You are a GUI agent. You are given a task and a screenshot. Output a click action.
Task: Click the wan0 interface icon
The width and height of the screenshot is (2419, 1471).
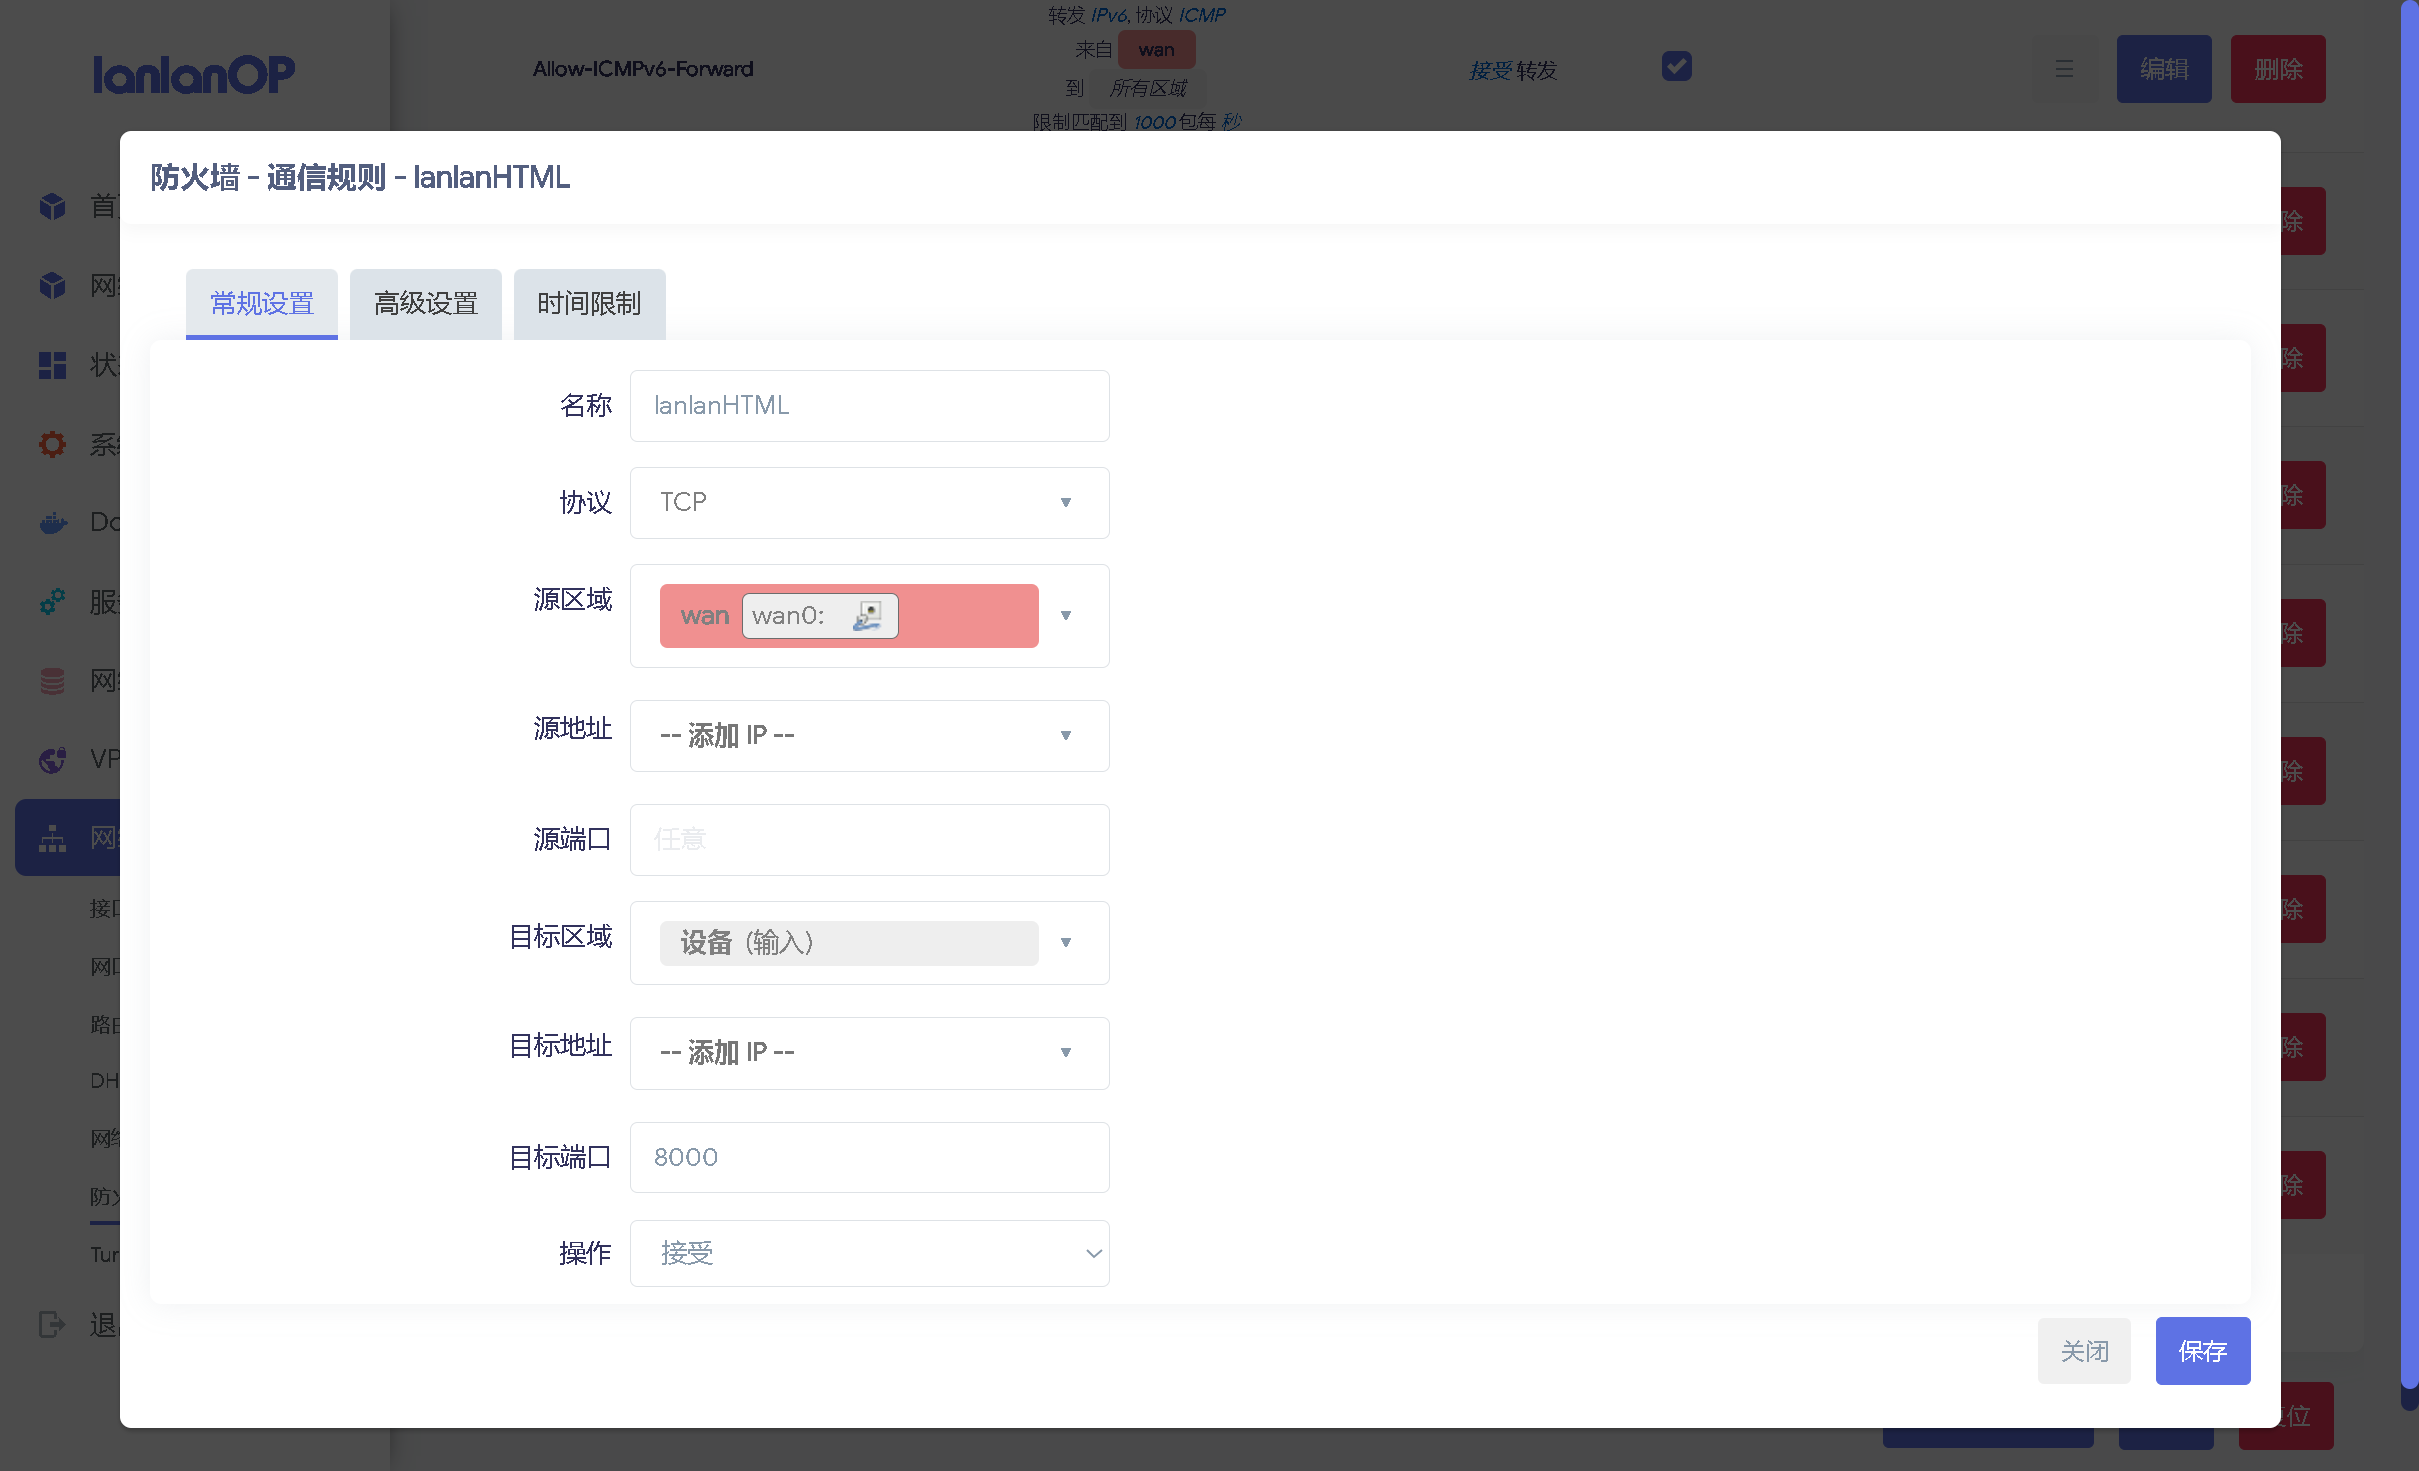pos(867,616)
